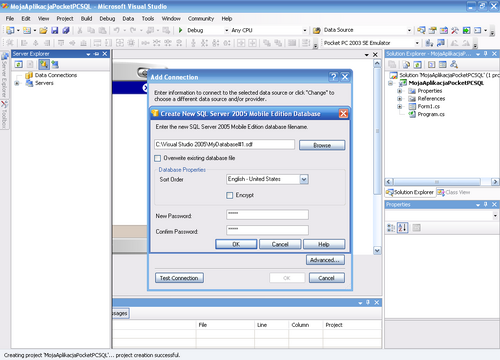Click the green Start Debugging play icon
The width and height of the screenshot is (500, 360).
coord(180,30)
